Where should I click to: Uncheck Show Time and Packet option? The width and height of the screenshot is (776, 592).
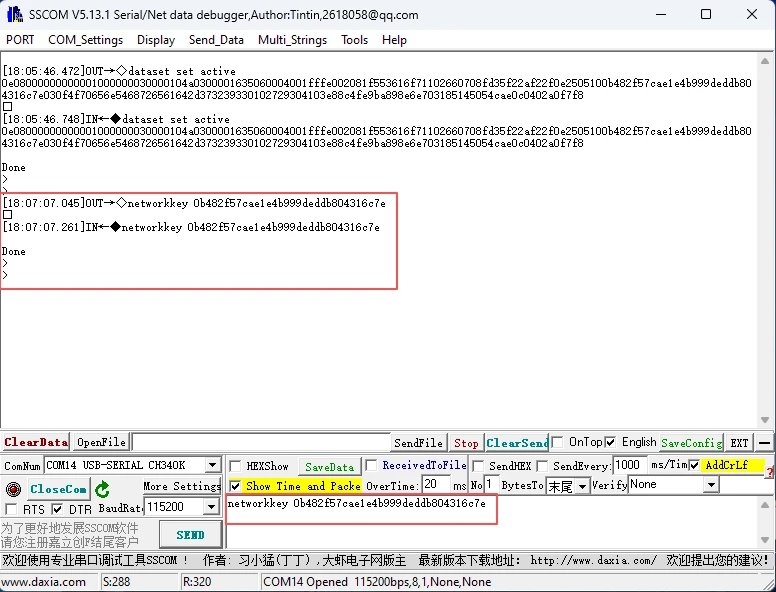tap(235, 485)
